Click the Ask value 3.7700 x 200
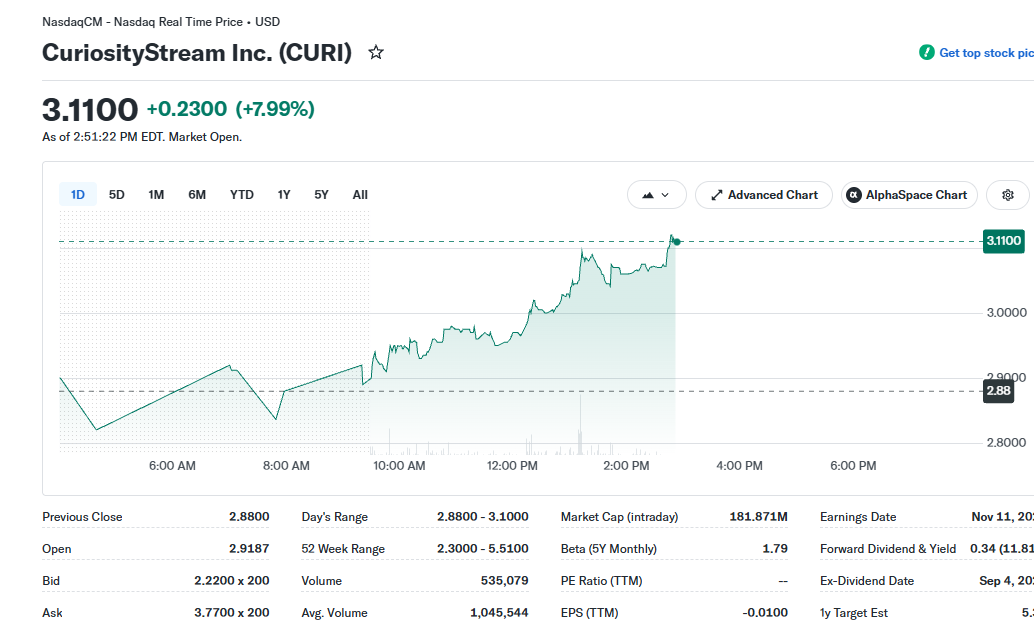Screen dimensions: 1034x637 pos(231,613)
